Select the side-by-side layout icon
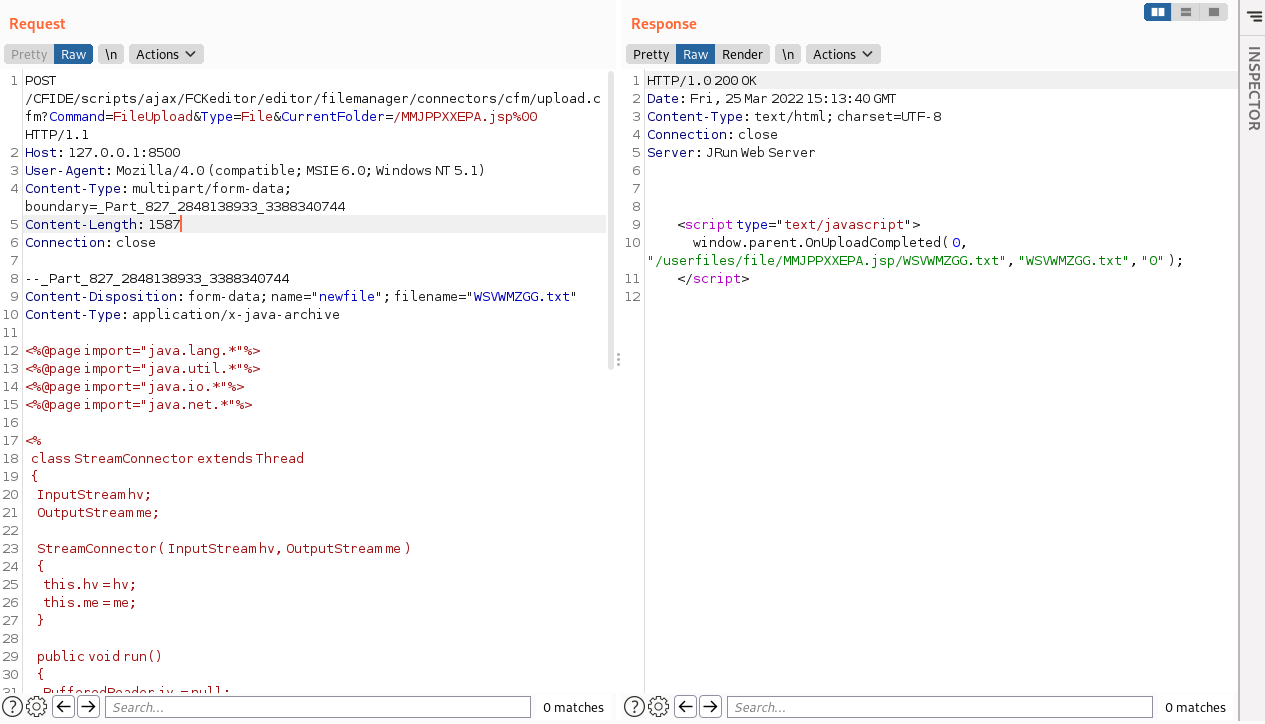Image resolution: width=1265 pixels, height=724 pixels. (x=1158, y=12)
